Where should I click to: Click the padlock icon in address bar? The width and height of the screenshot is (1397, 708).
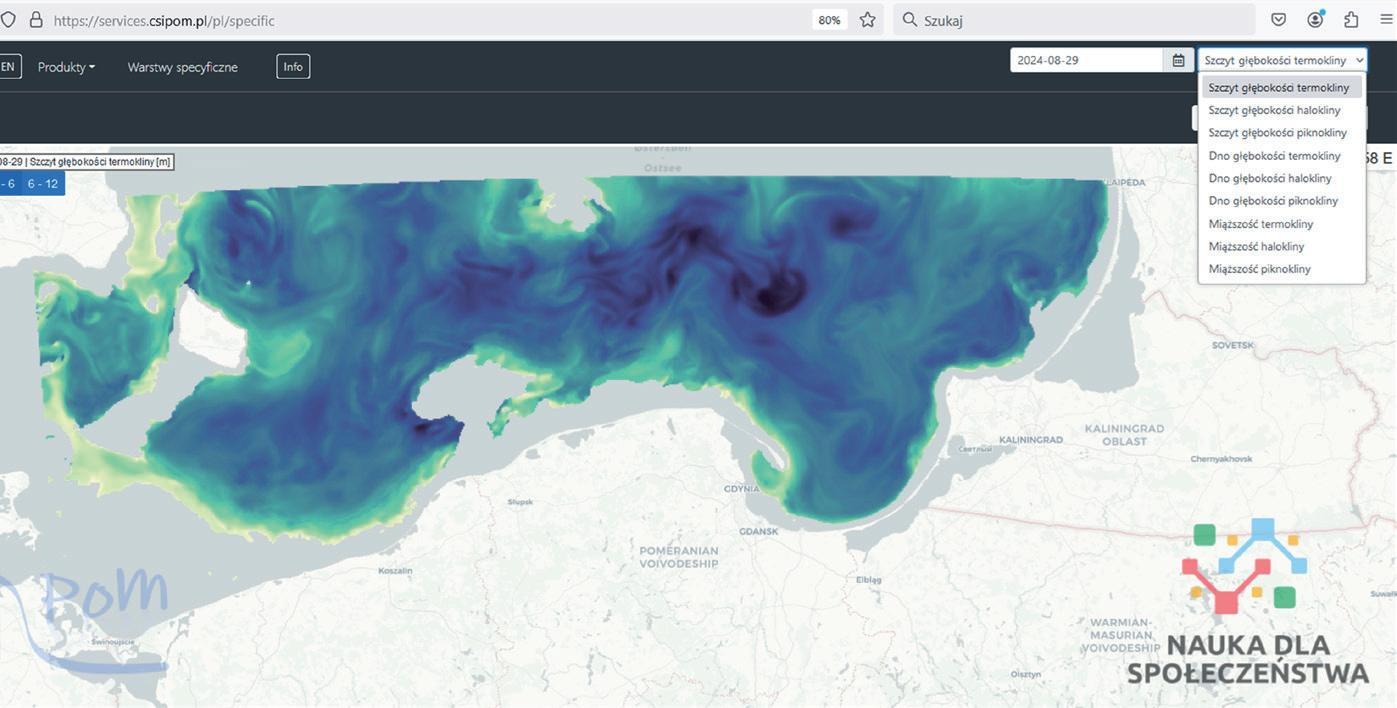point(36,20)
